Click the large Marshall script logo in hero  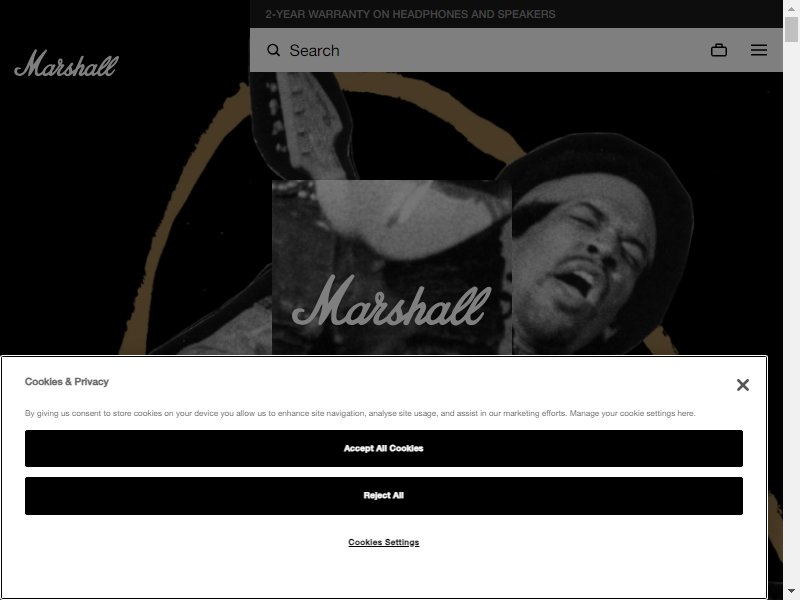pos(391,301)
